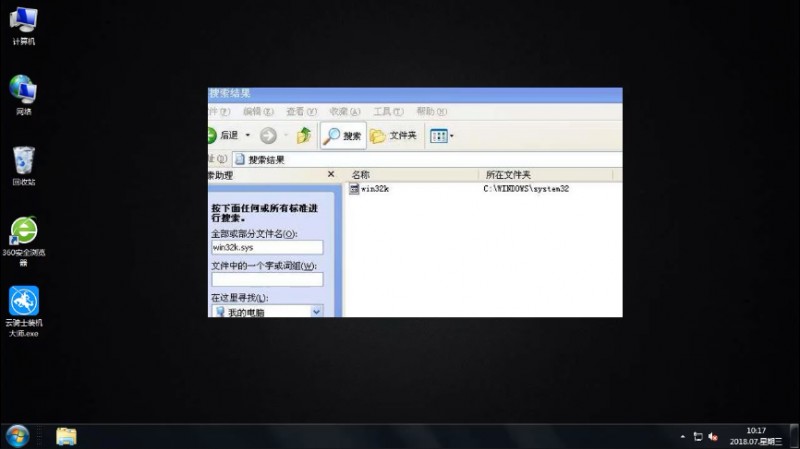Expand the Look in (我的电脑) dropdown

click(316, 311)
